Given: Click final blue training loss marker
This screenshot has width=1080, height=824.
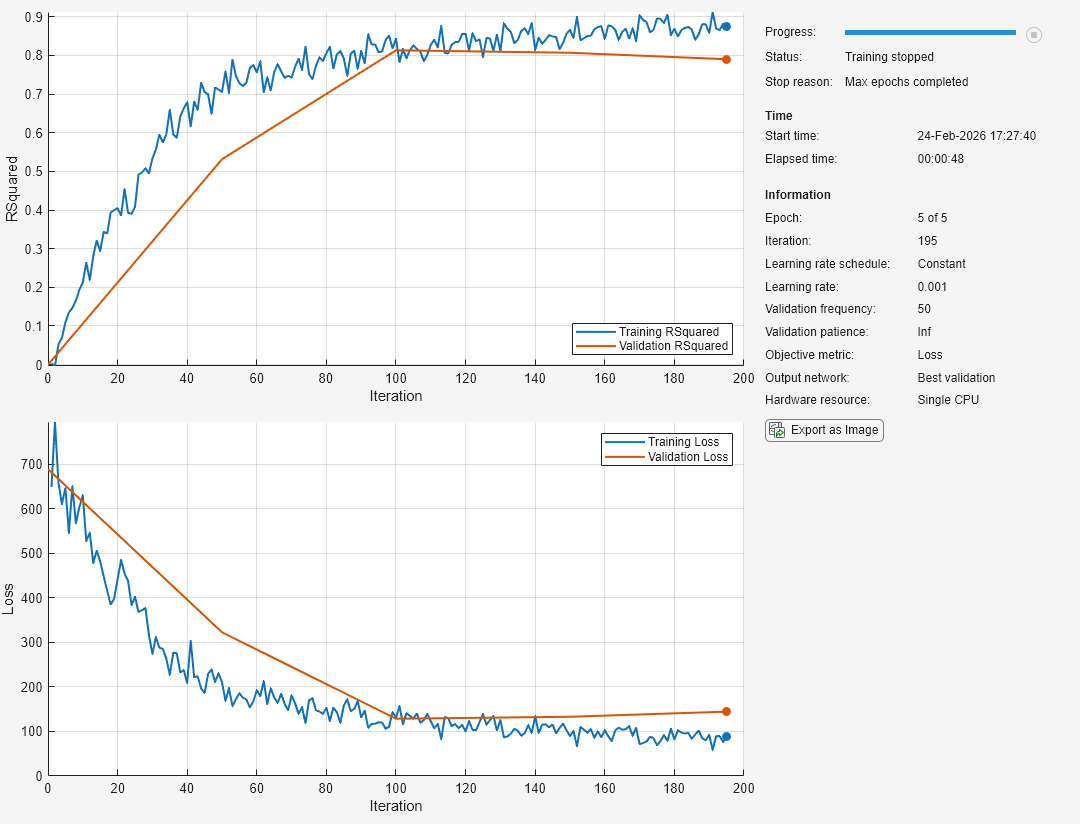Looking at the screenshot, I should tap(726, 736).
